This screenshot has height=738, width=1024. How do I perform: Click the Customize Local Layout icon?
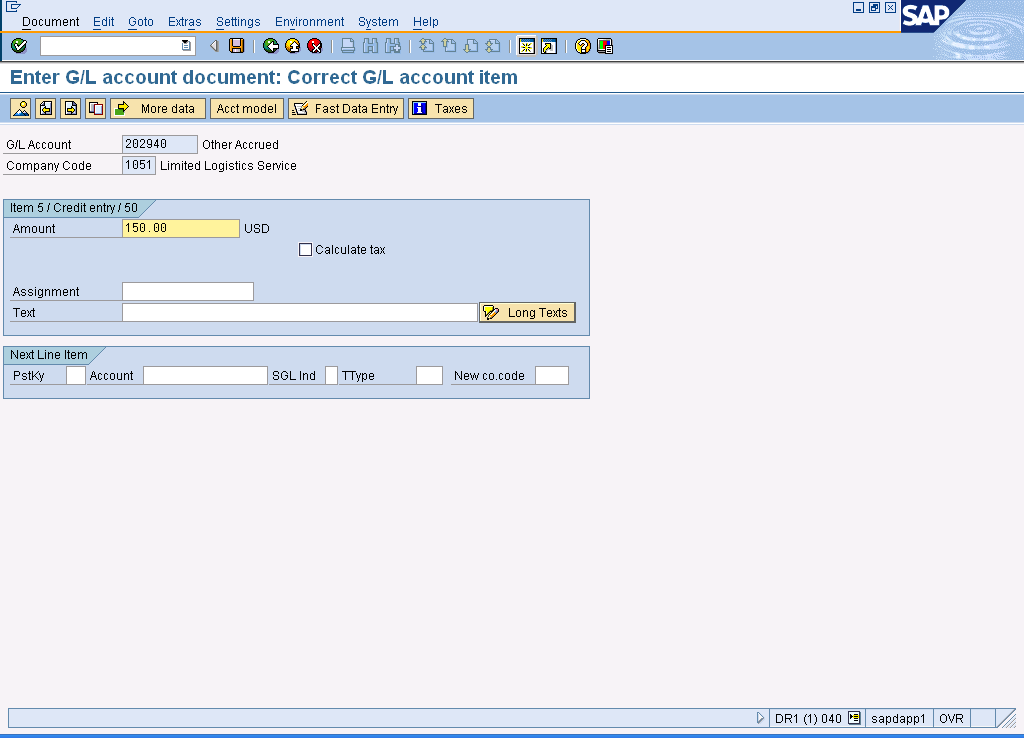pos(605,46)
